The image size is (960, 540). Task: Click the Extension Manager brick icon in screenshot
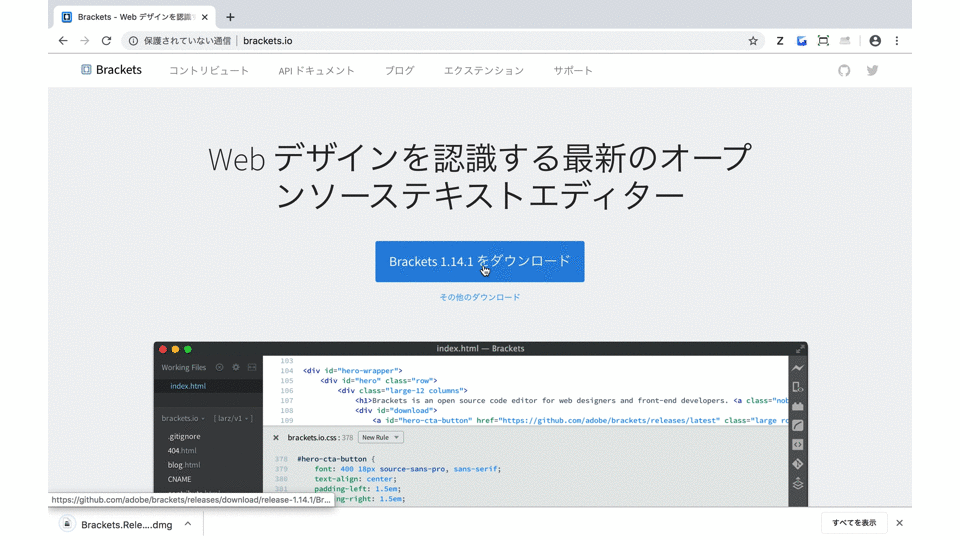click(x=798, y=406)
